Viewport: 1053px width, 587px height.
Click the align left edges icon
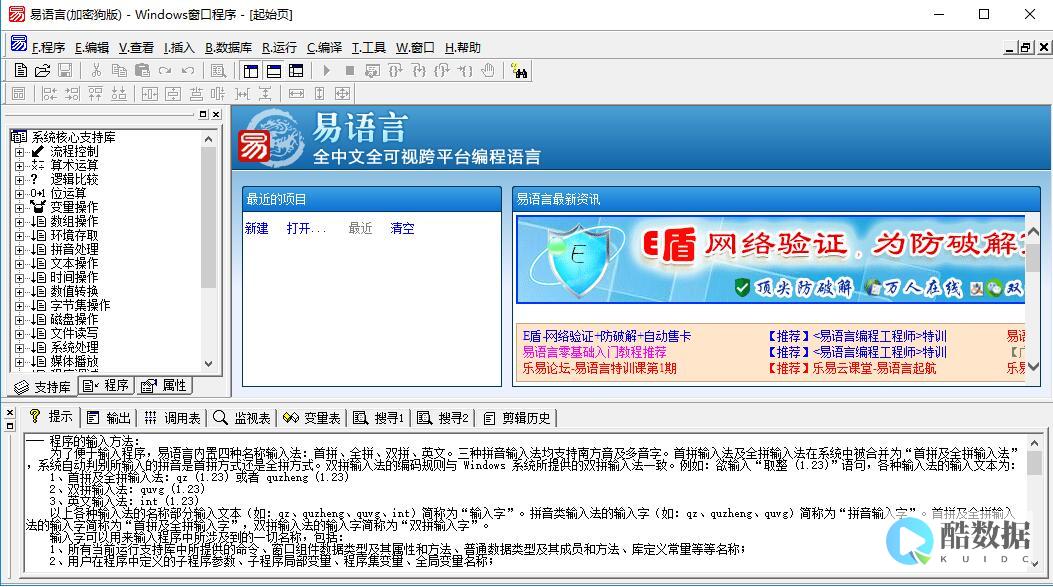point(49,93)
